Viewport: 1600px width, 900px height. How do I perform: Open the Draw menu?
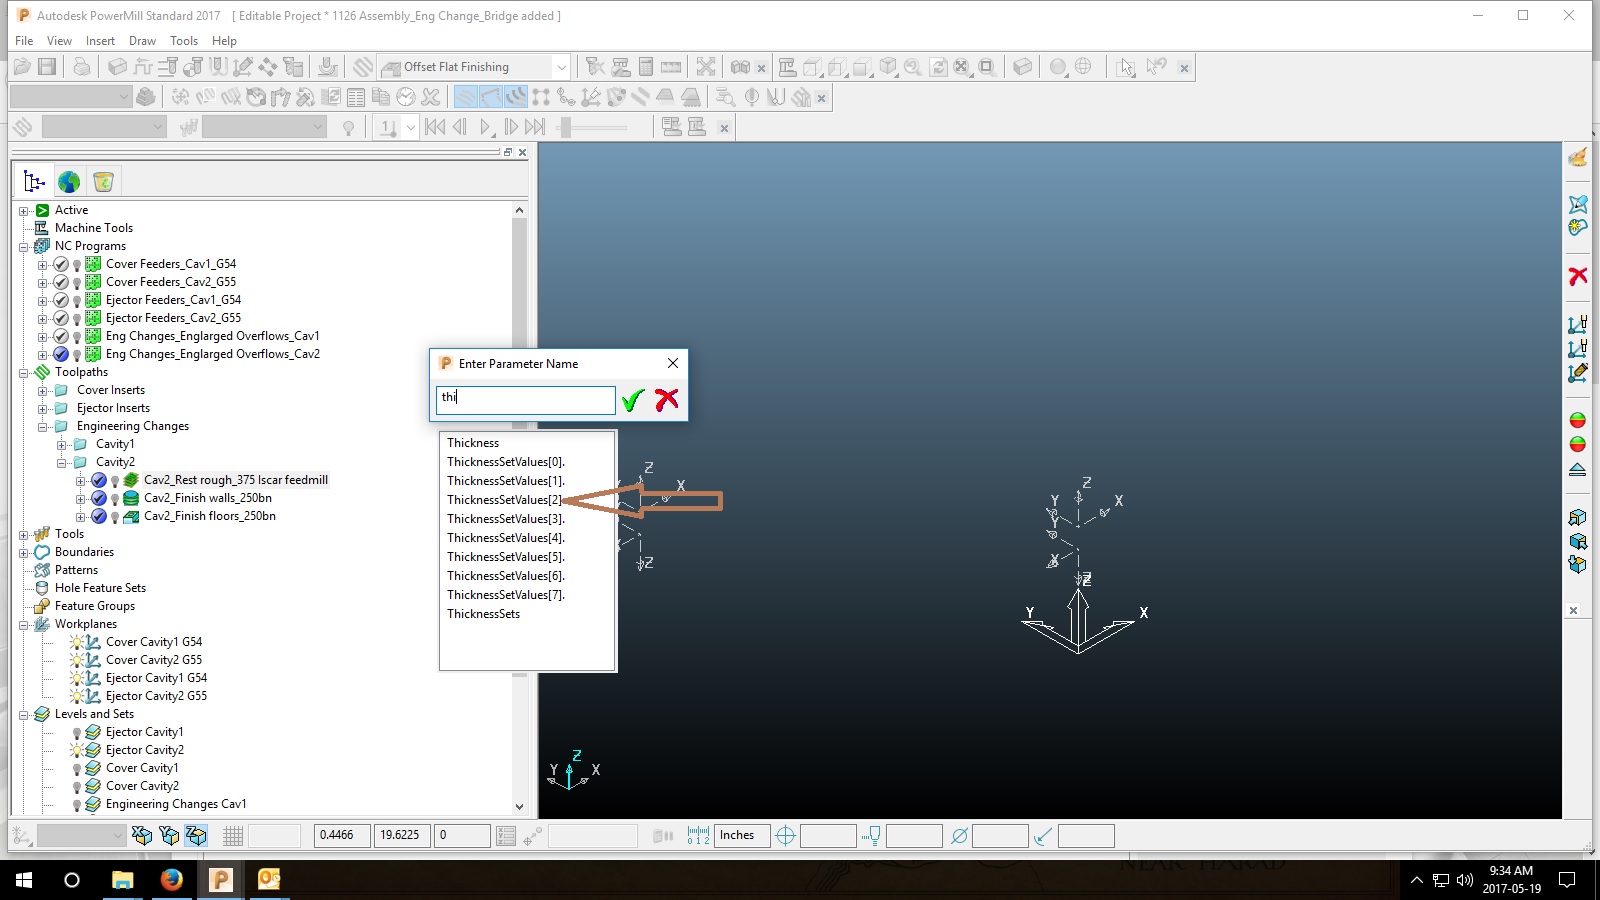coord(142,40)
